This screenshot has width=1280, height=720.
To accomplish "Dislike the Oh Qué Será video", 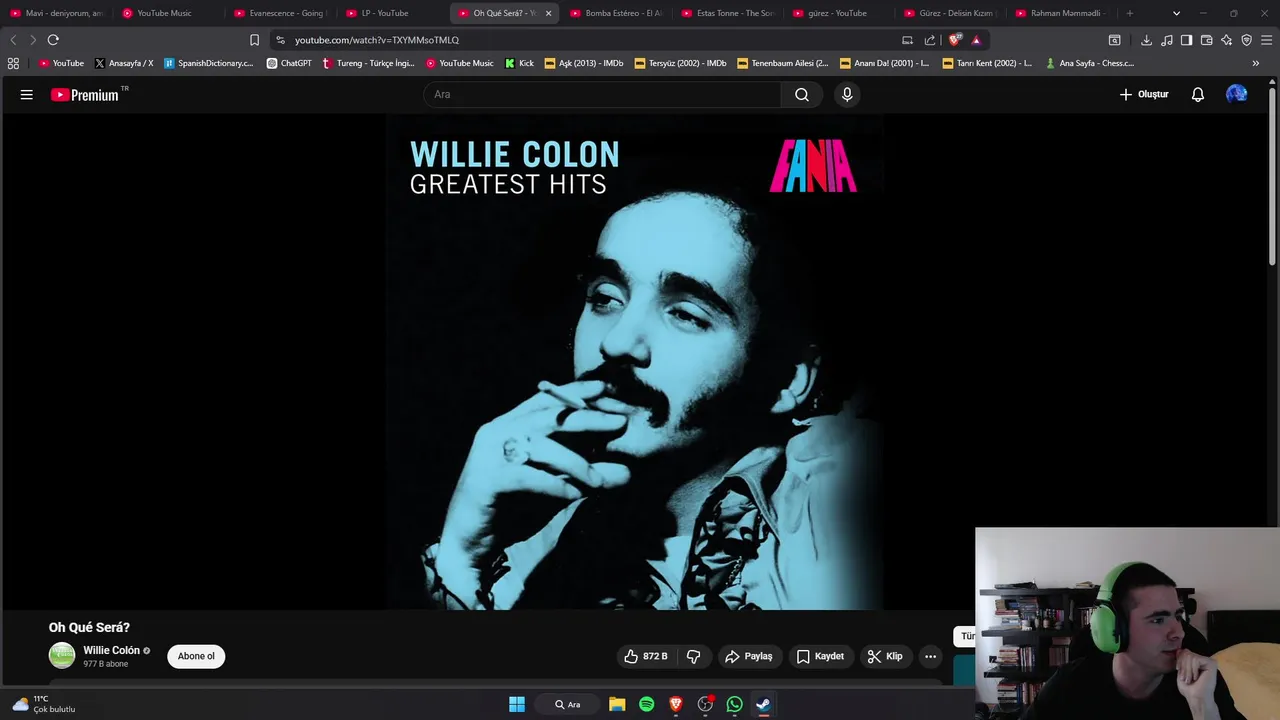I will (693, 656).
